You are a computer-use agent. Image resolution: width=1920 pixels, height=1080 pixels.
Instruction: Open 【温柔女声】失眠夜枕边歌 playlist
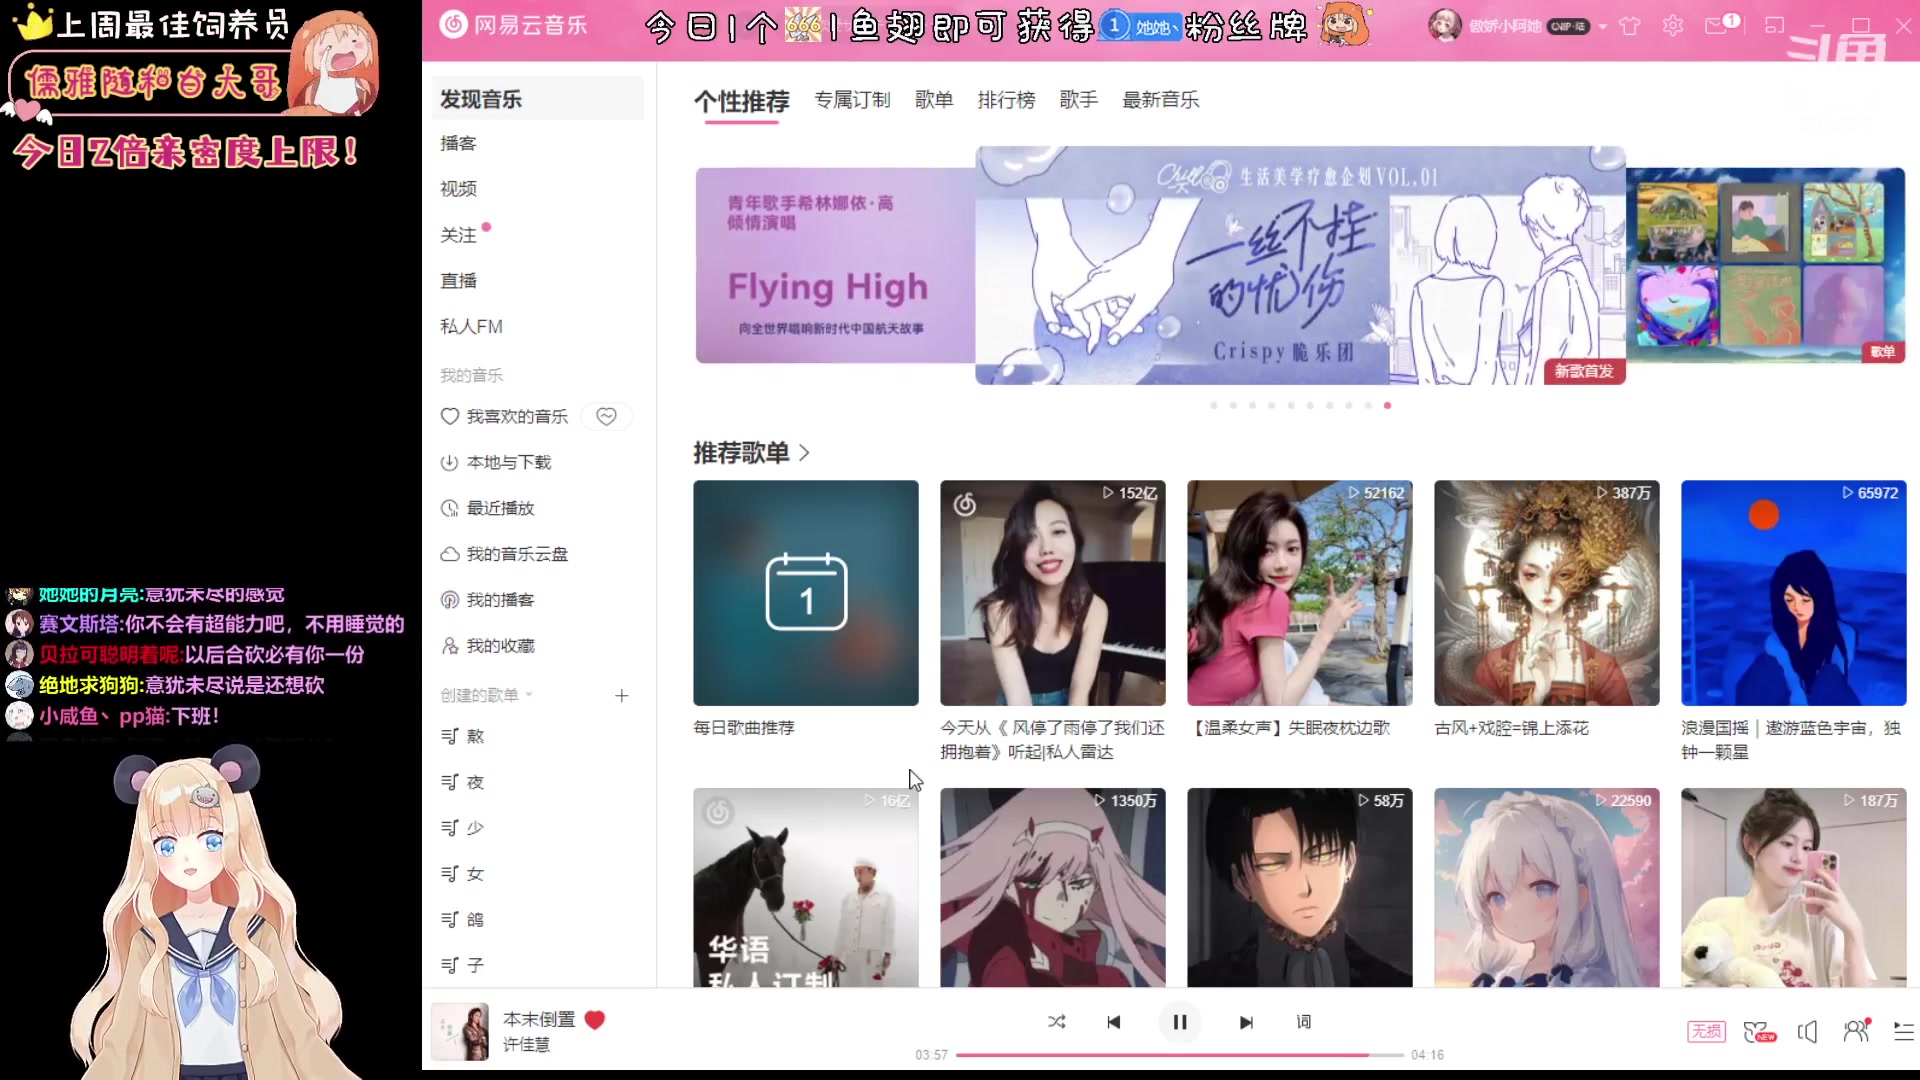click(x=1299, y=593)
